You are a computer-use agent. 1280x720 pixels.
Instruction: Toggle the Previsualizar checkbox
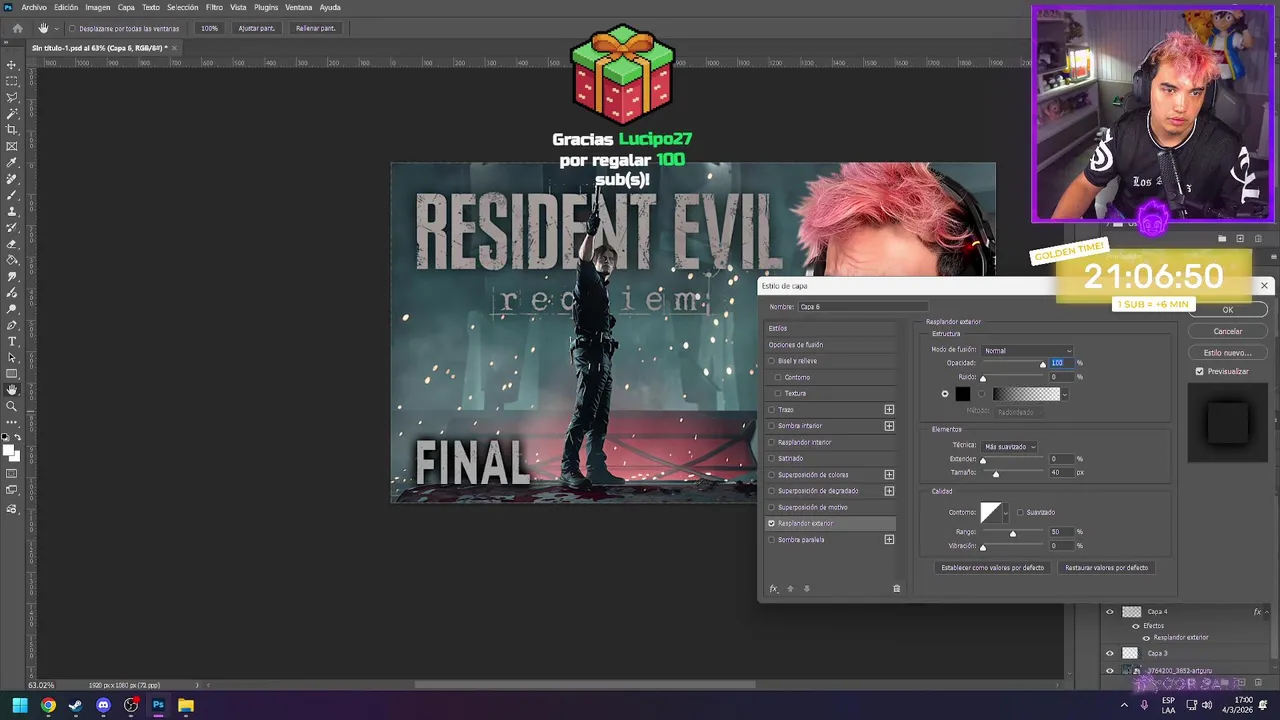point(1200,371)
